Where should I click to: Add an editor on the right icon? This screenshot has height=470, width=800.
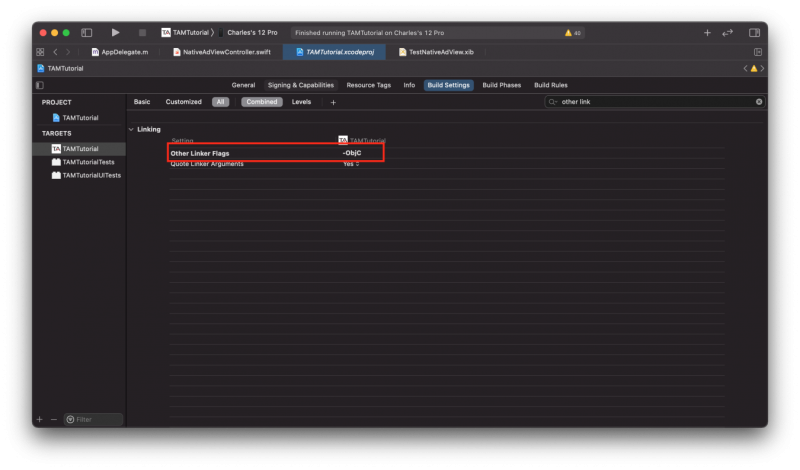(x=758, y=52)
